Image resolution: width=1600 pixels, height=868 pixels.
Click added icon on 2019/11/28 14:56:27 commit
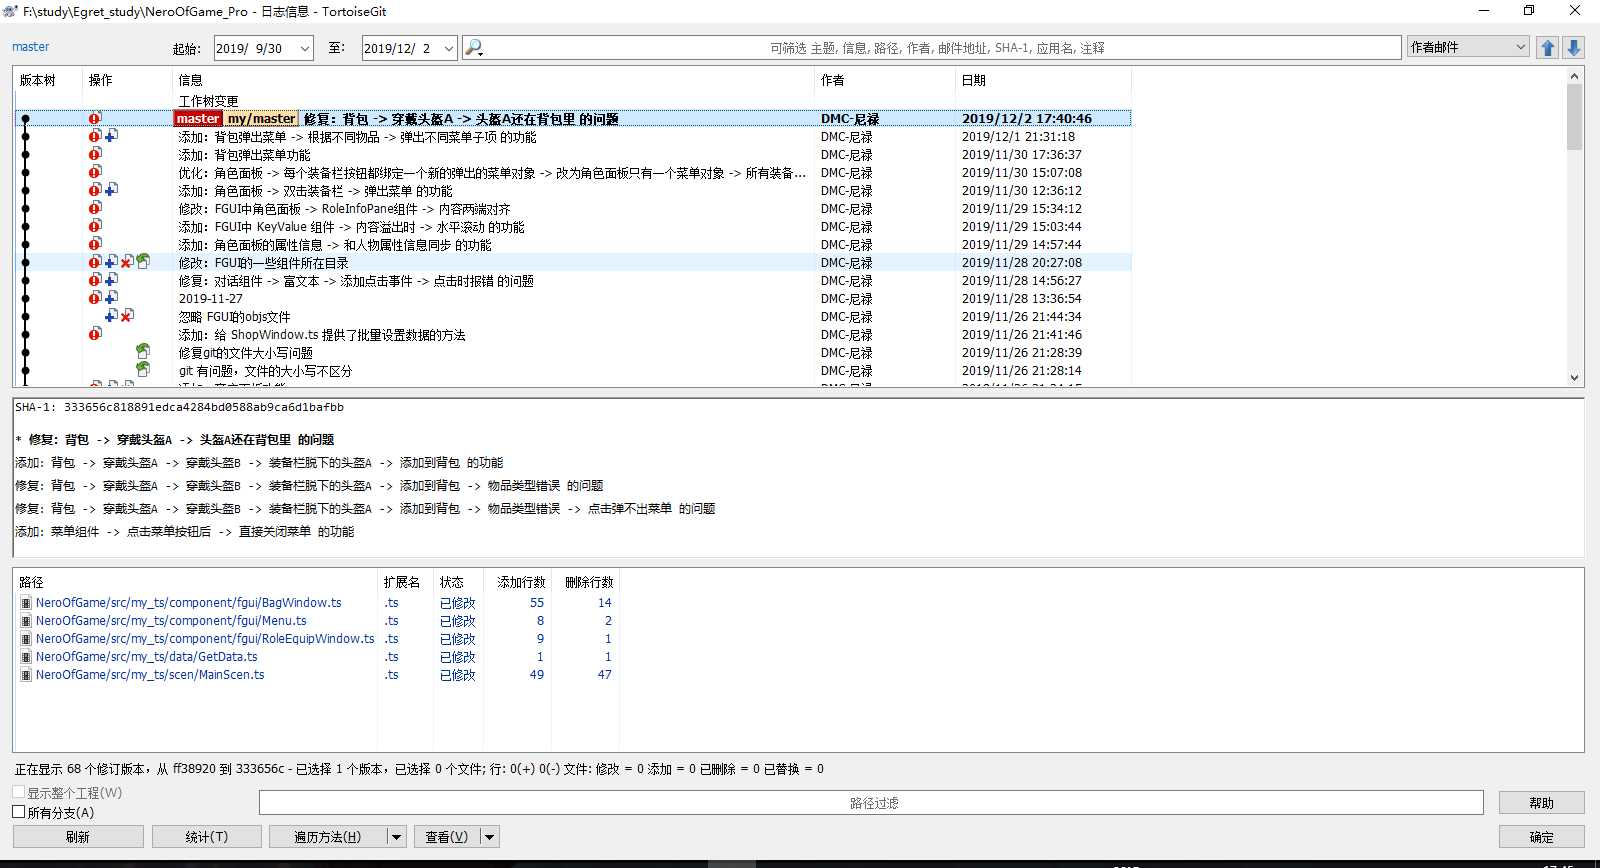111,280
